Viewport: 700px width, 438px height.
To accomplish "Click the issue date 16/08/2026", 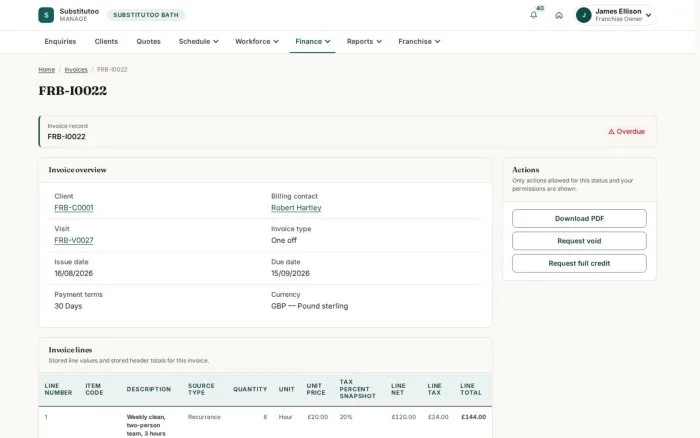I will pyautogui.click(x=74, y=273).
